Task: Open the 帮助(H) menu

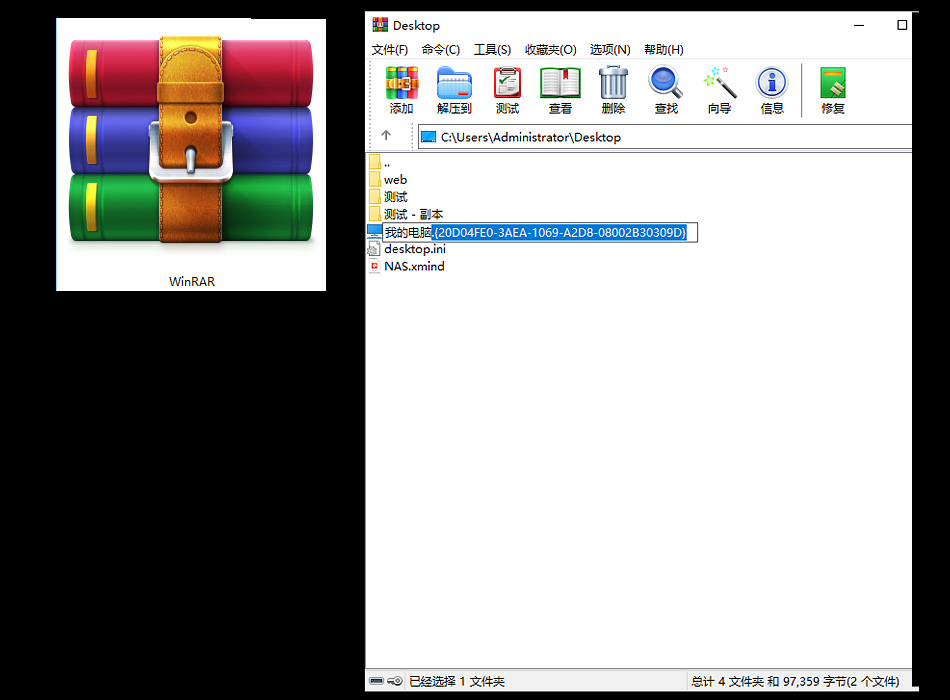Action: coord(663,50)
